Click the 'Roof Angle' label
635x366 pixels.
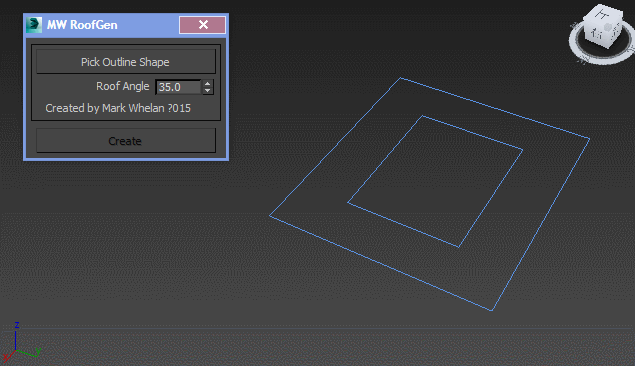(x=122, y=86)
